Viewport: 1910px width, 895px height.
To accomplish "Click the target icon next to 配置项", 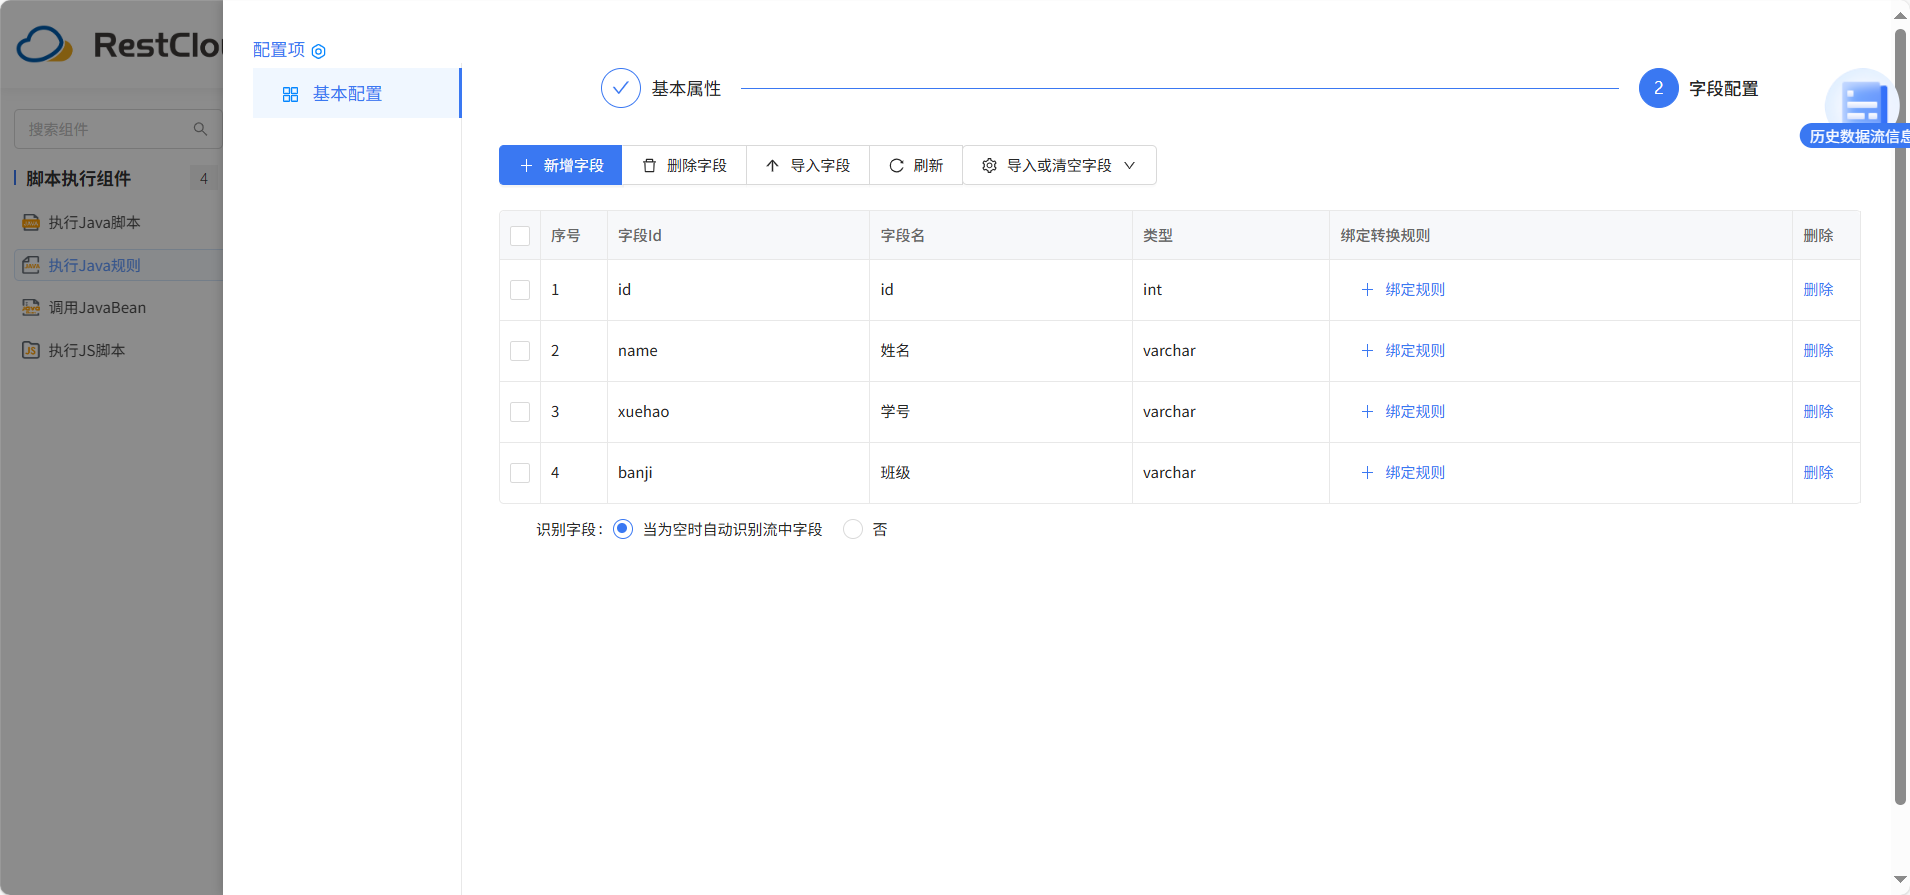I will tap(319, 51).
